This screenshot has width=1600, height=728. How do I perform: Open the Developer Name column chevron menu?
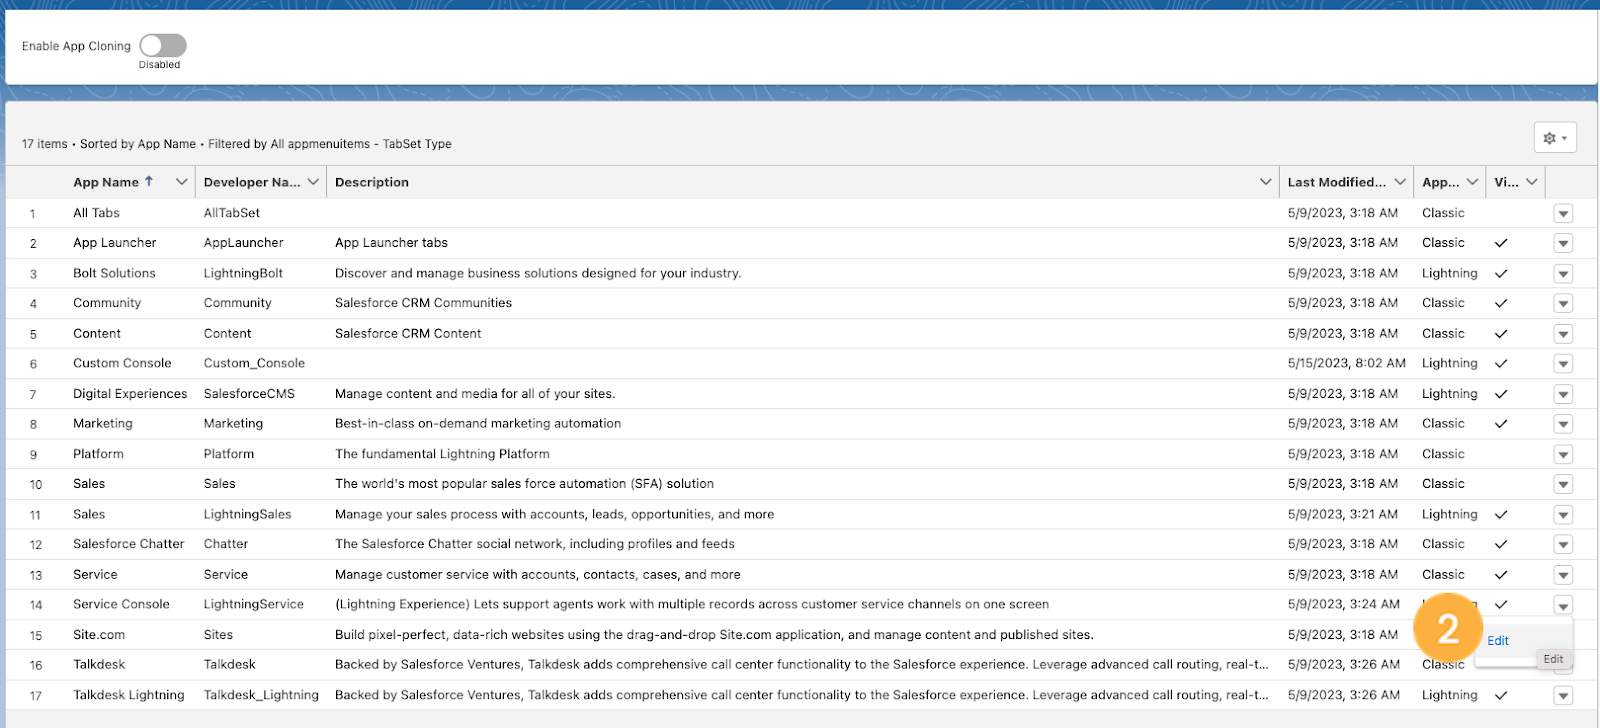pyautogui.click(x=313, y=182)
